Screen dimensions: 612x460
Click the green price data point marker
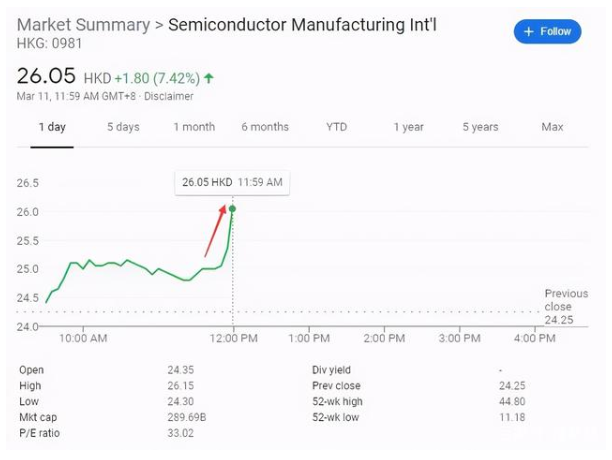coord(233,208)
